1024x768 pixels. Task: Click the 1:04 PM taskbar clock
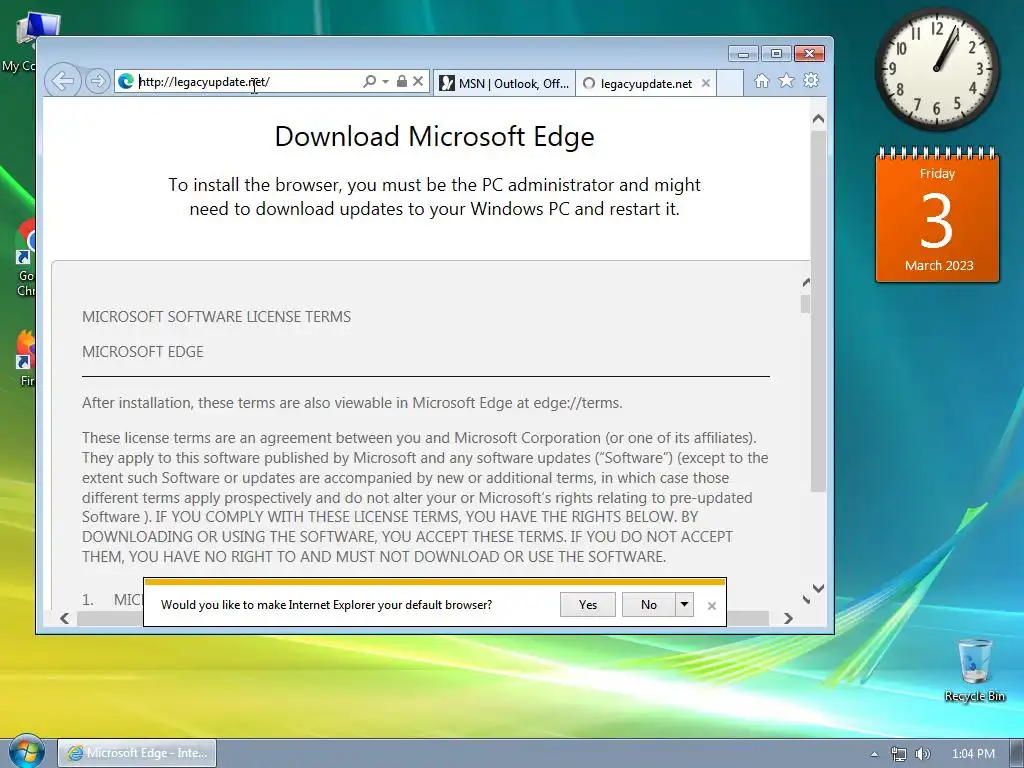click(x=973, y=754)
